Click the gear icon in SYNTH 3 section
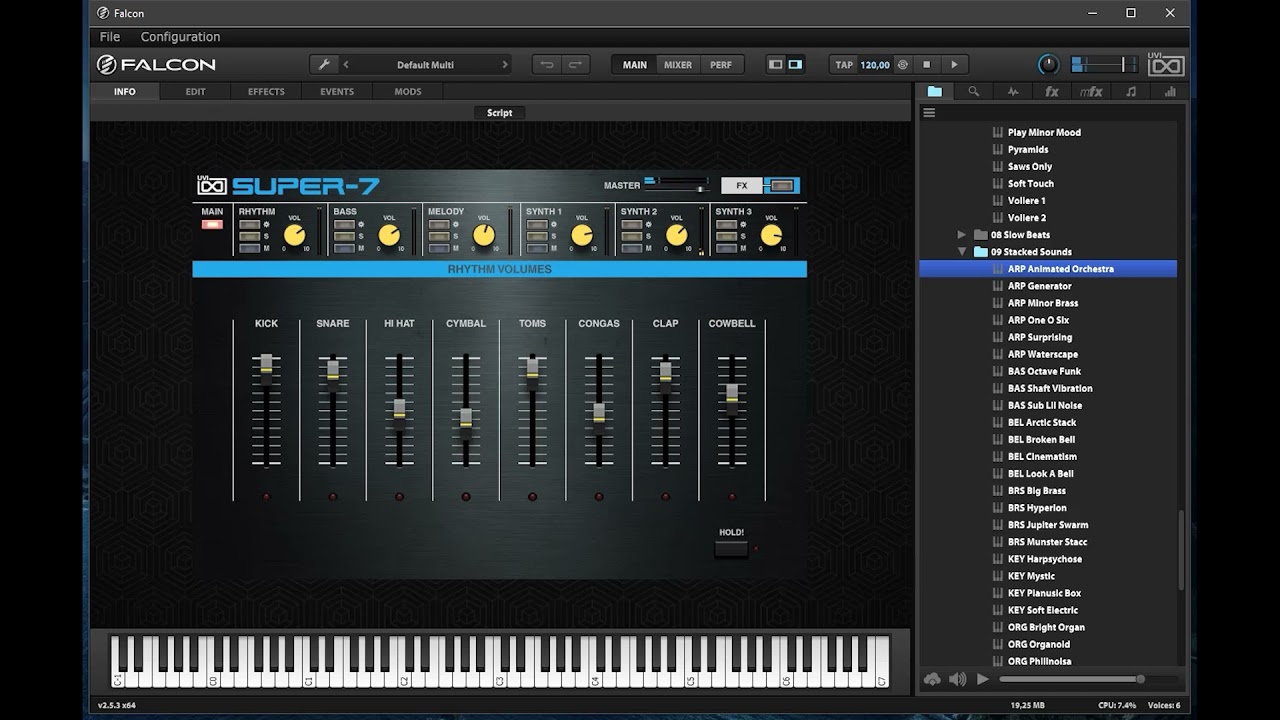Viewport: 1280px width, 720px height. coord(743,224)
